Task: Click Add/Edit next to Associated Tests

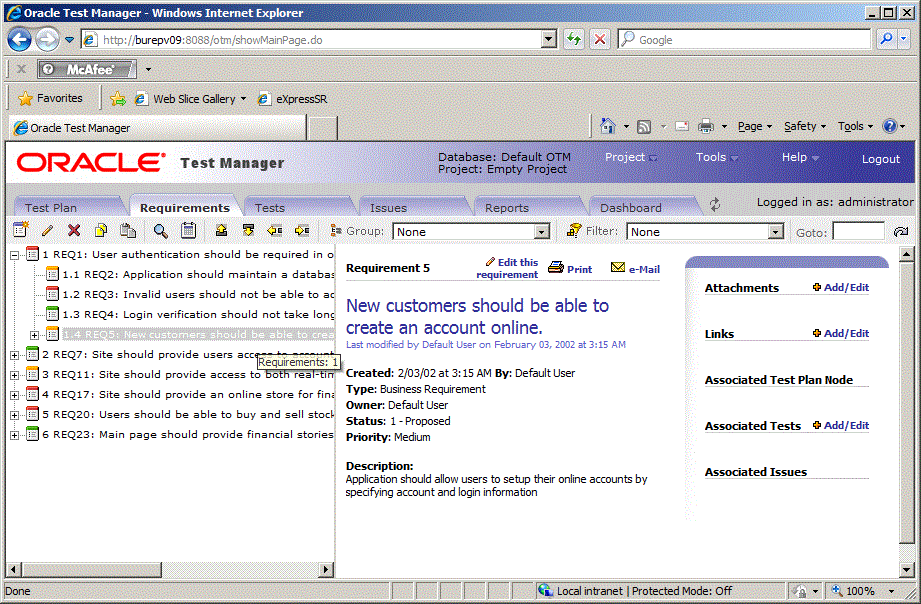Action: click(841, 425)
